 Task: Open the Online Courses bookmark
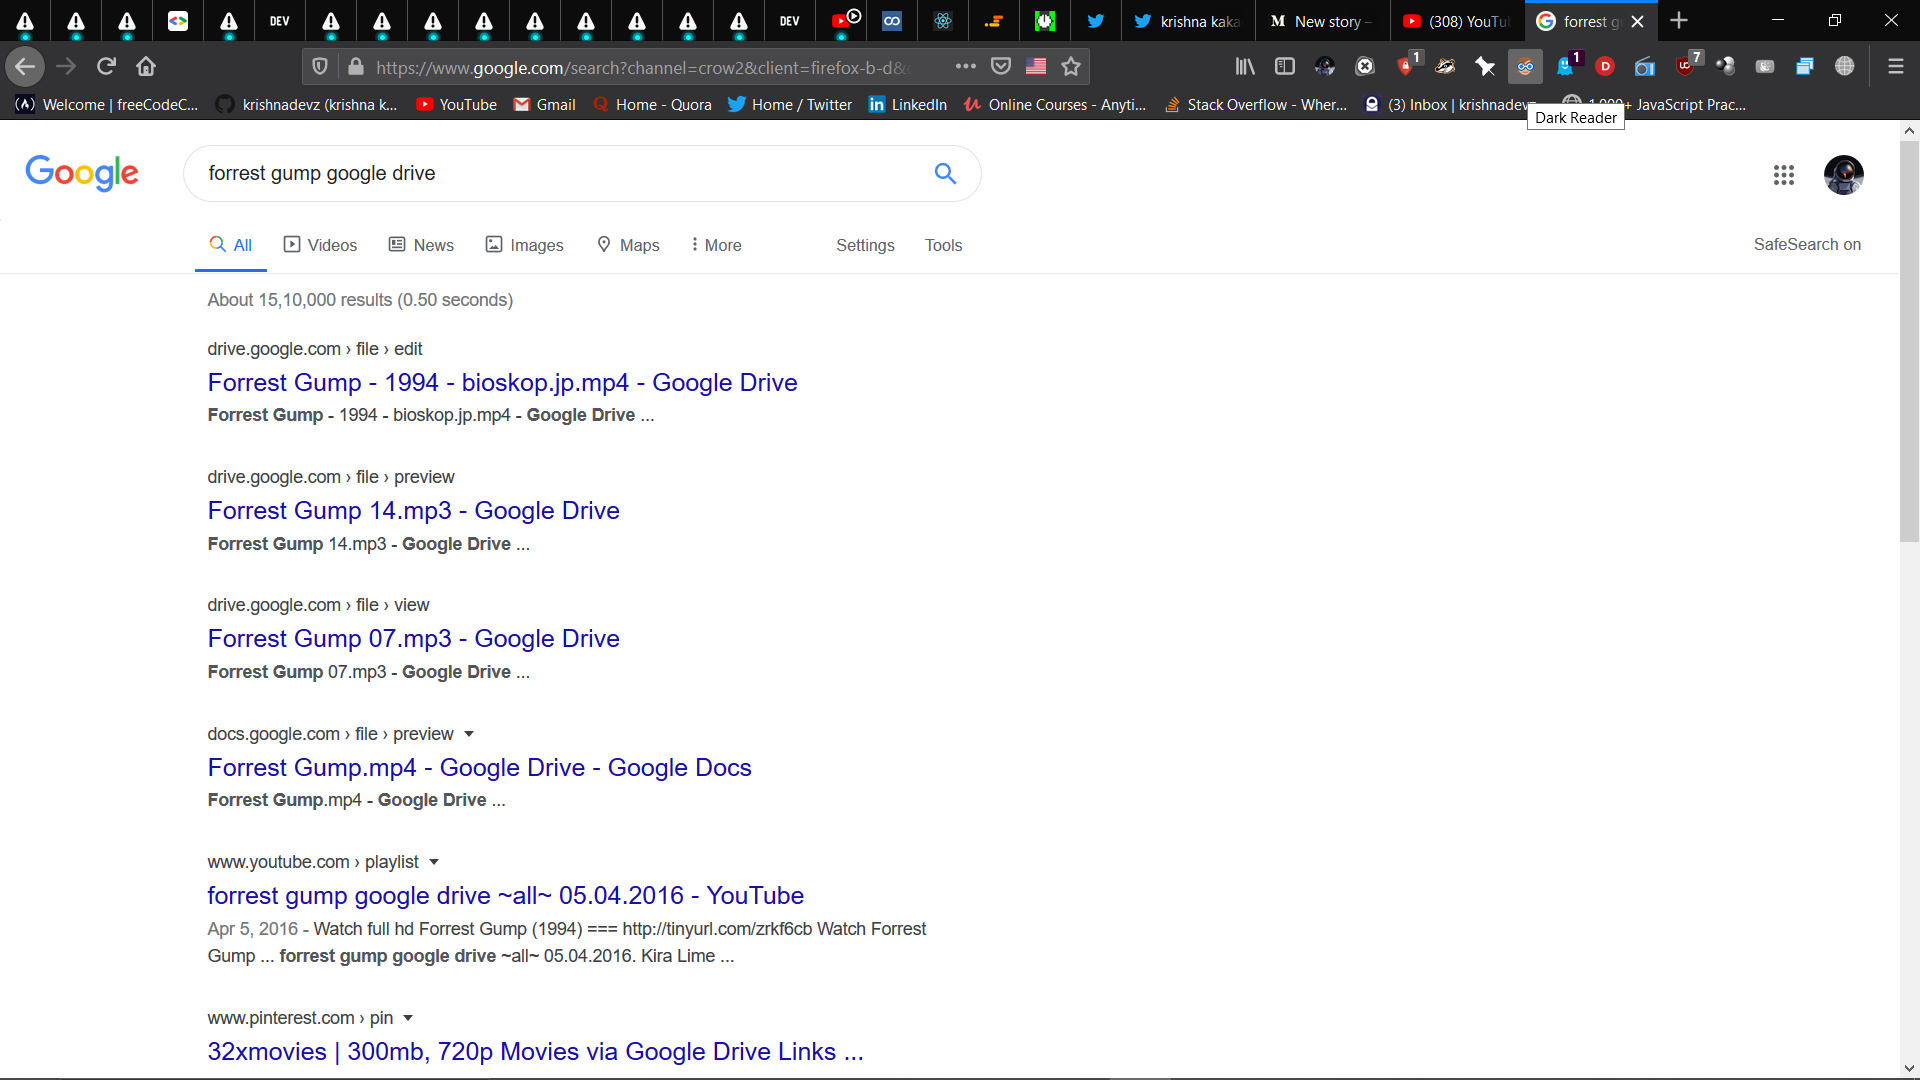coord(1055,104)
